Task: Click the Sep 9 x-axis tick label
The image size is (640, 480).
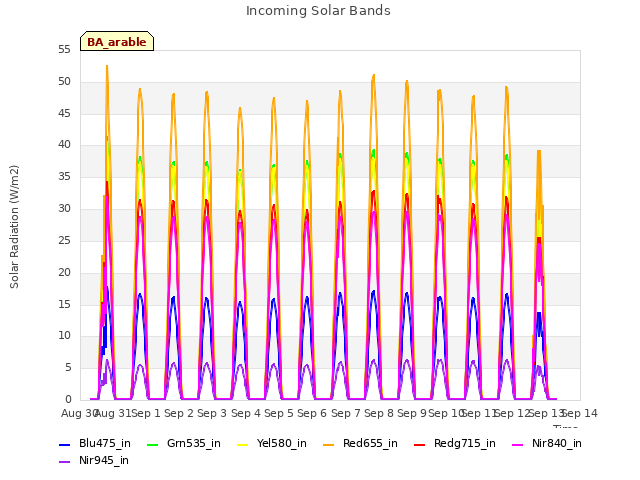Action: (412, 413)
